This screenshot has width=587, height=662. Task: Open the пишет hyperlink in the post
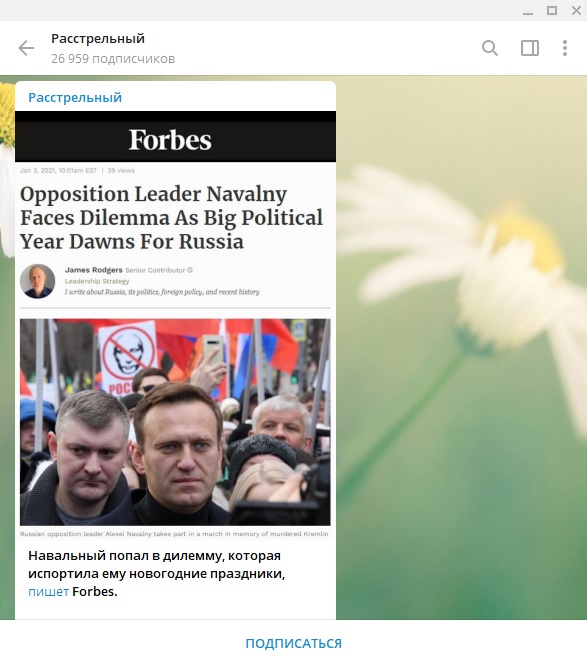click(48, 591)
